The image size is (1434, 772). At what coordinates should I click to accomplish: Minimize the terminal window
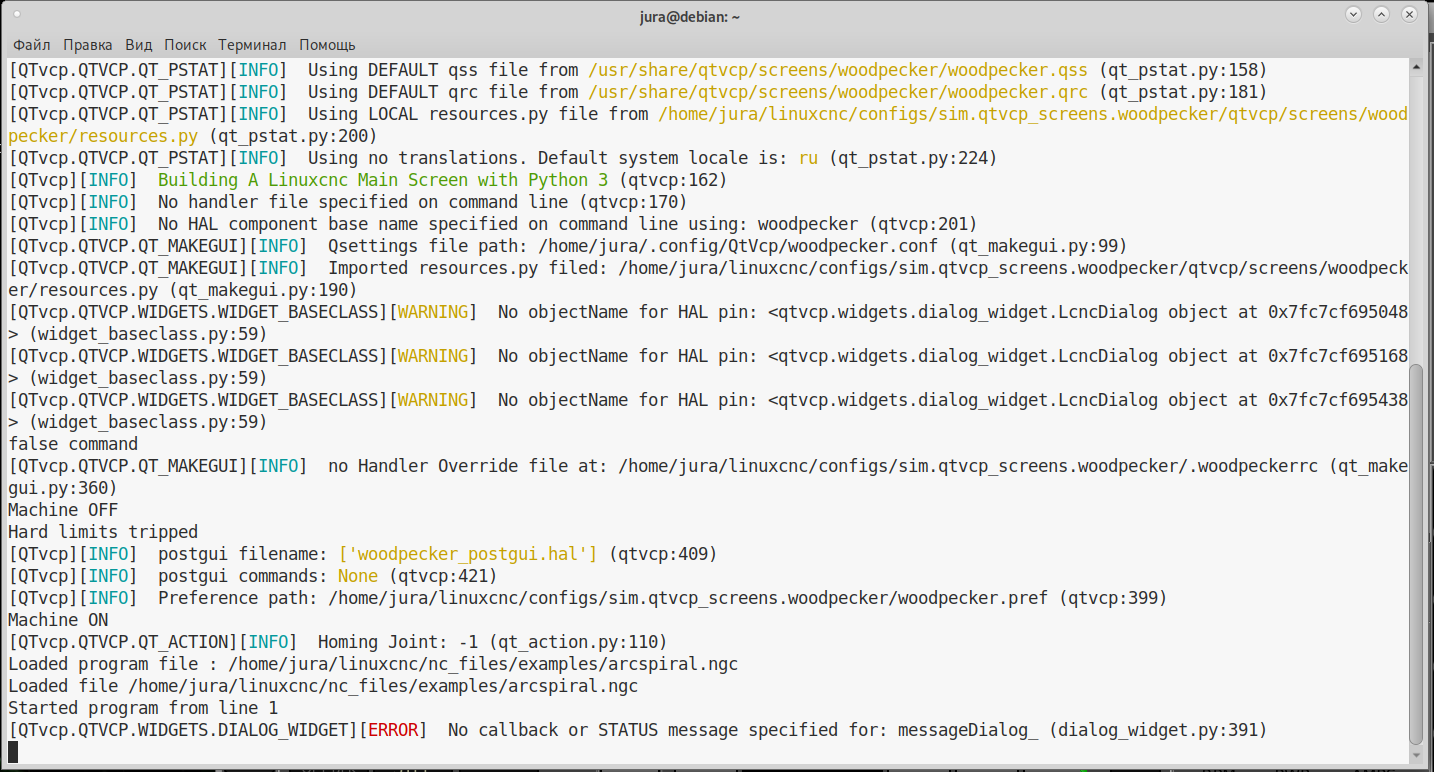pyautogui.click(x=1355, y=15)
